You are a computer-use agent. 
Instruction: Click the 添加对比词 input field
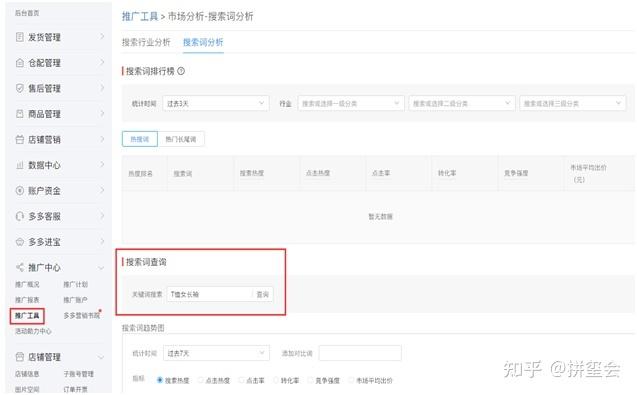click(360, 353)
